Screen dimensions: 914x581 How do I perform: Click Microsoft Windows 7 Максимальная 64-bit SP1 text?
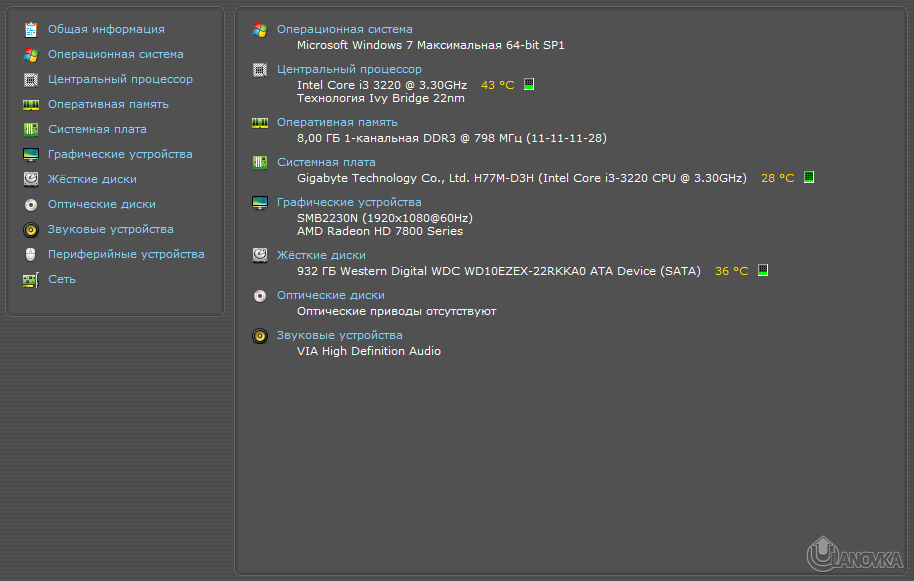pos(431,45)
